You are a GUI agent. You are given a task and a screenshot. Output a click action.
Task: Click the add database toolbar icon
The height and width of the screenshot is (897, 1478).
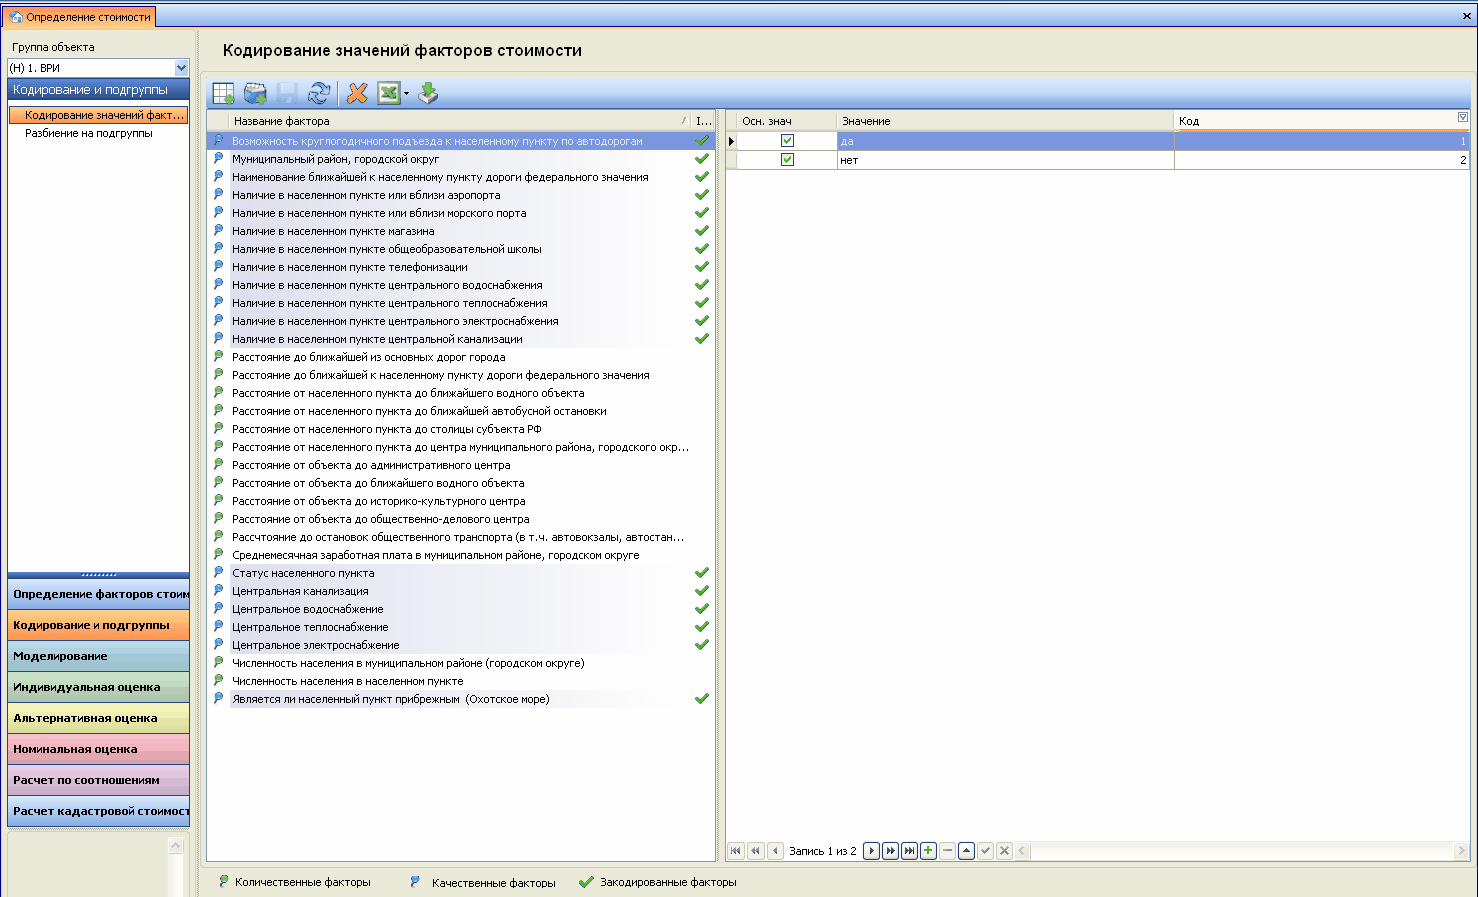255,93
